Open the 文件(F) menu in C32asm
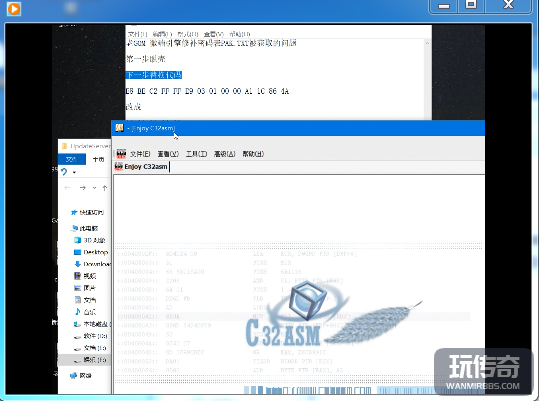This screenshot has height=401, width=539. 140,154
